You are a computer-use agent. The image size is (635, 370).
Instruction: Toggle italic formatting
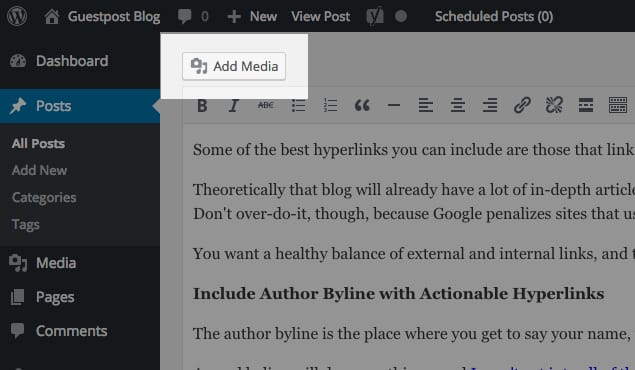[233, 106]
